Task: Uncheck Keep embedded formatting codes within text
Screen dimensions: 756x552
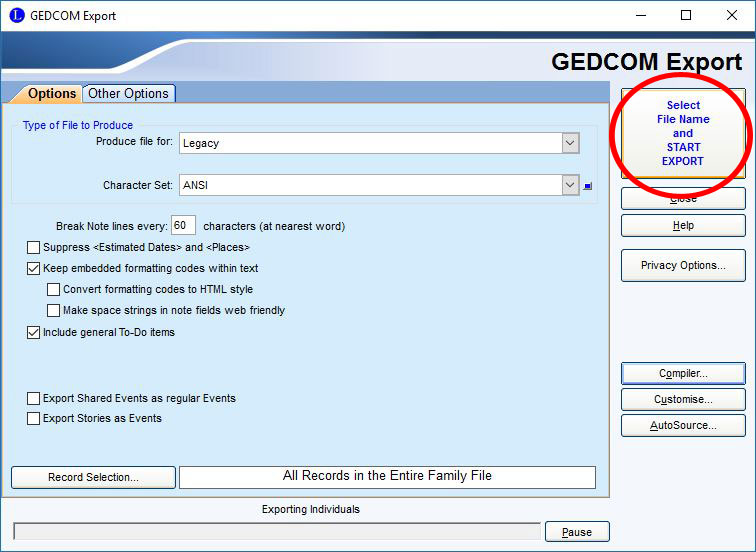Action: pos(33,269)
